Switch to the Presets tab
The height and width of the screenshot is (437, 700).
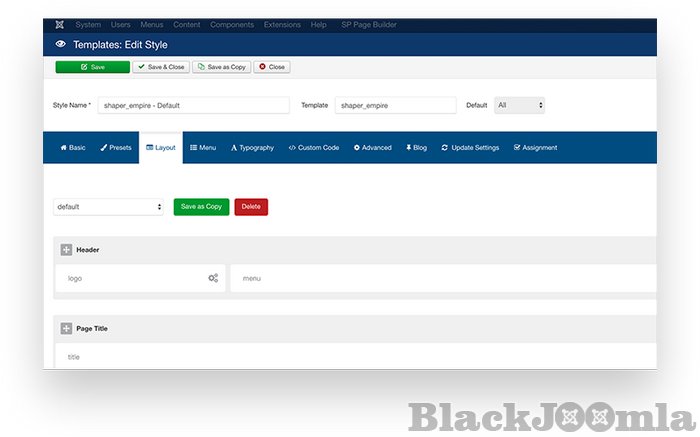(116, 148)
